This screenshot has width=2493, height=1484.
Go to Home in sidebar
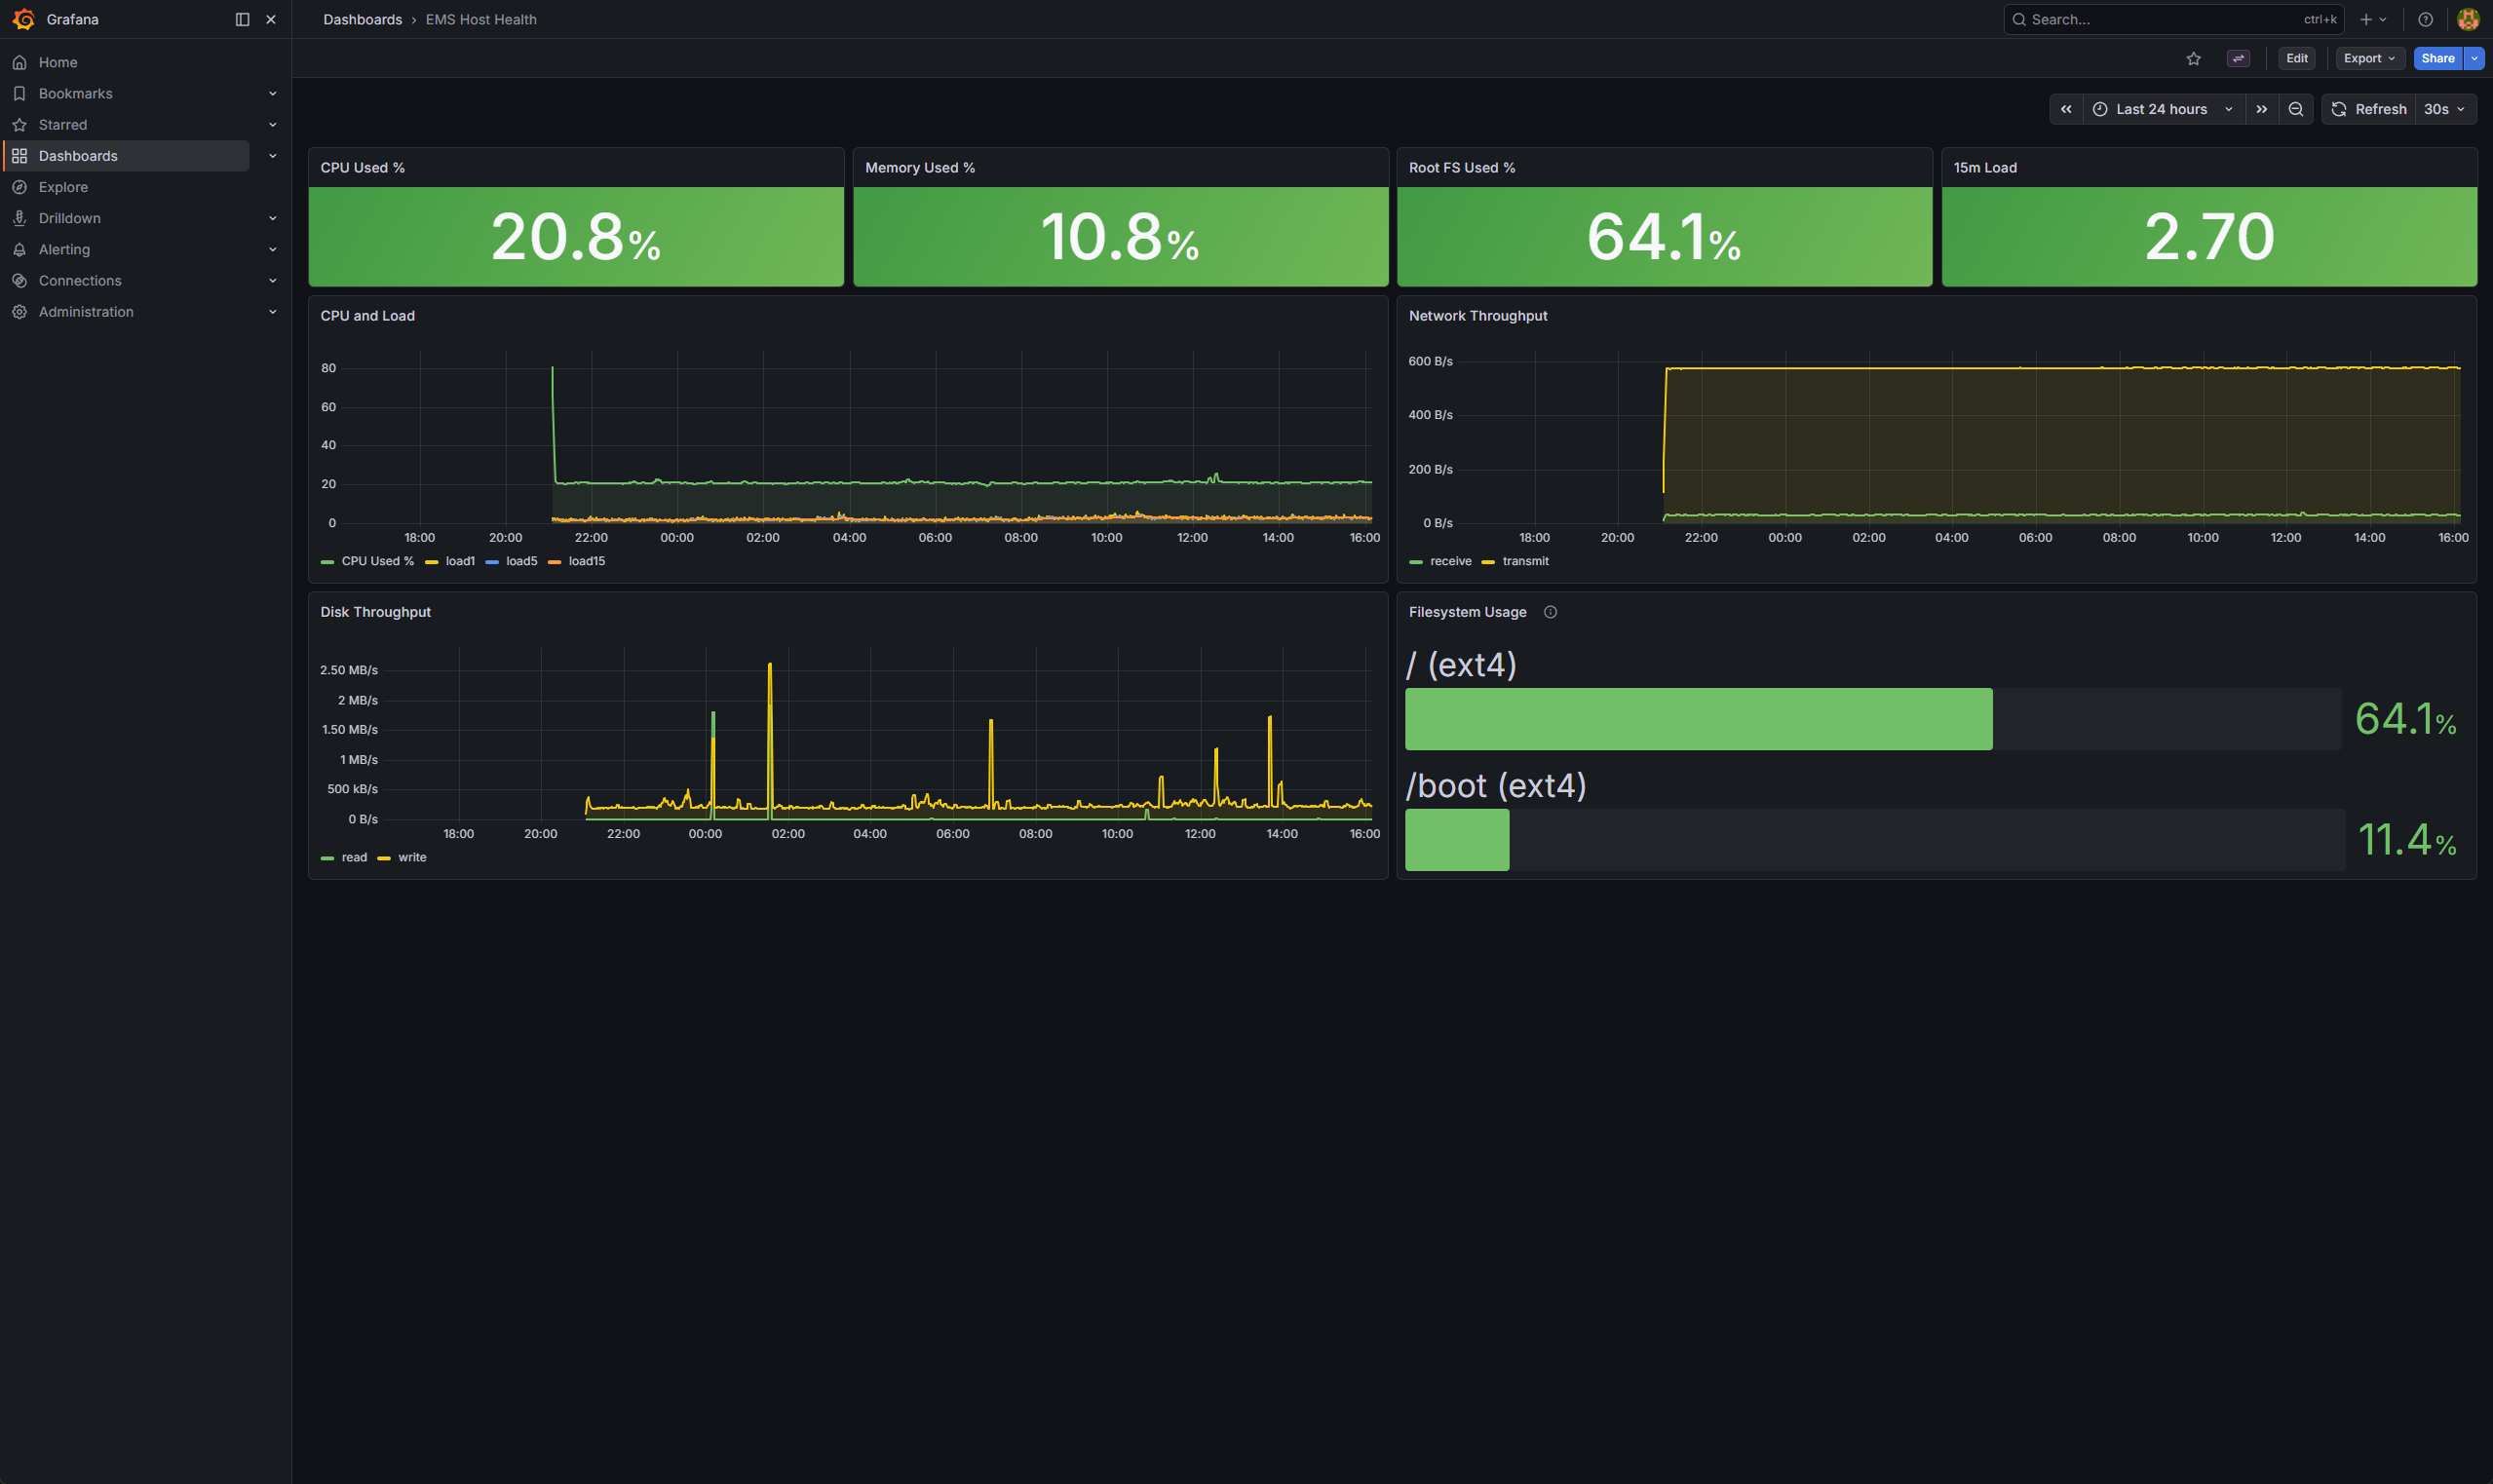57,62
